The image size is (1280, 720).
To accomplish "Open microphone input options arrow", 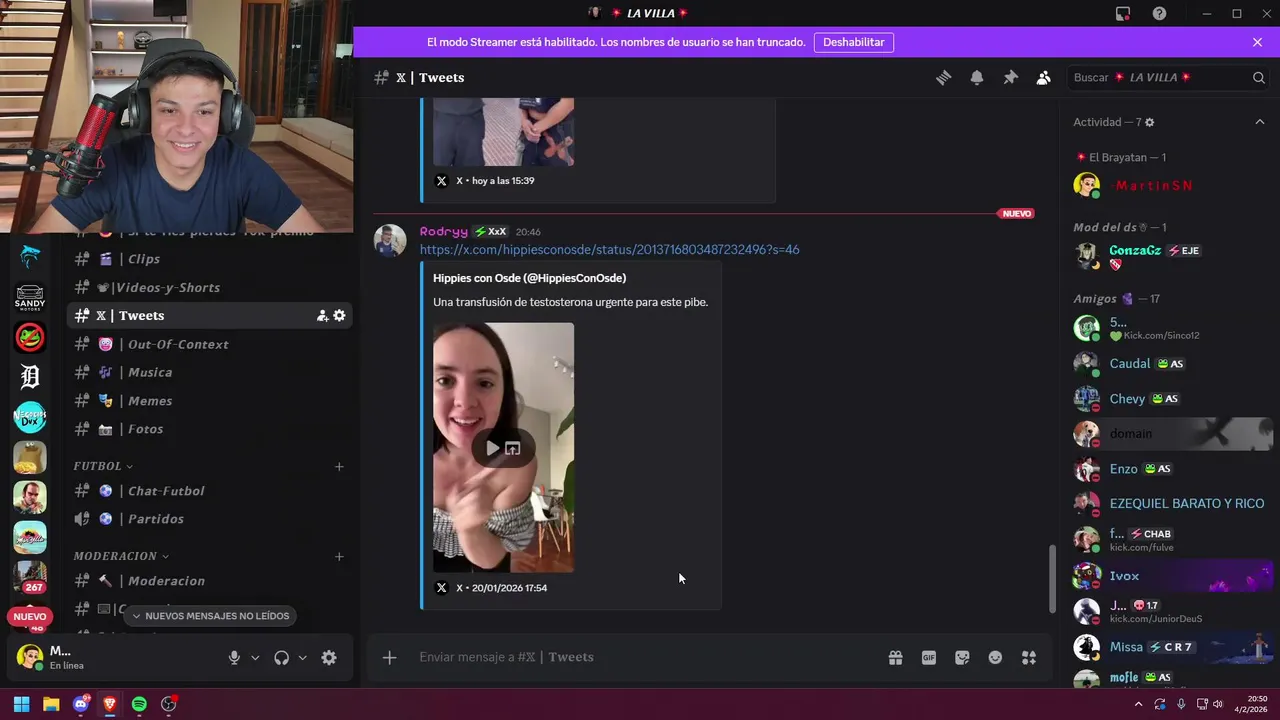I will click(x=255, y=658).
